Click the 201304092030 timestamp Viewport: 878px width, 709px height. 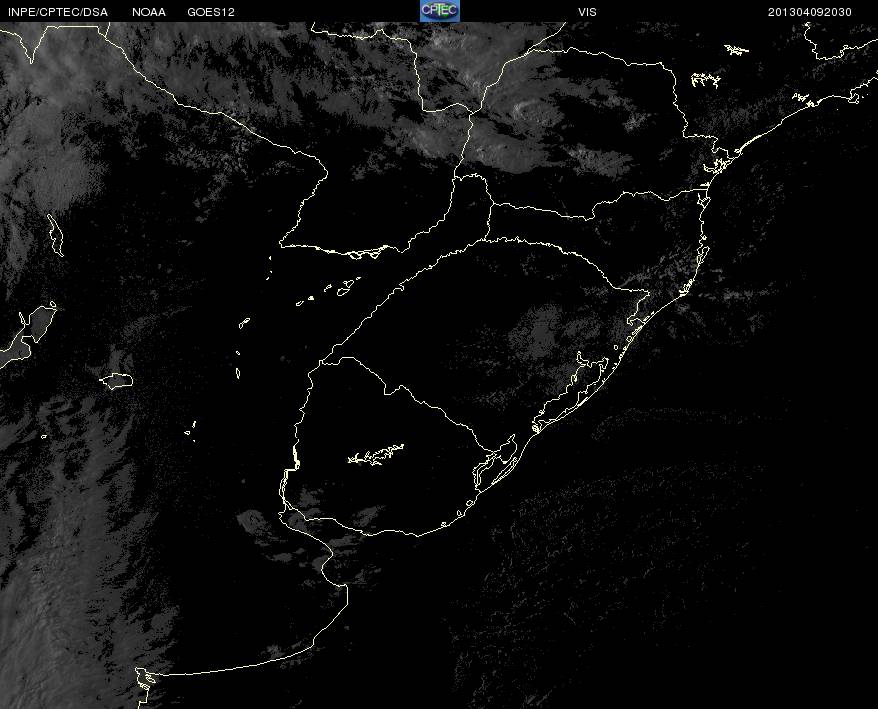pos(810,12)
